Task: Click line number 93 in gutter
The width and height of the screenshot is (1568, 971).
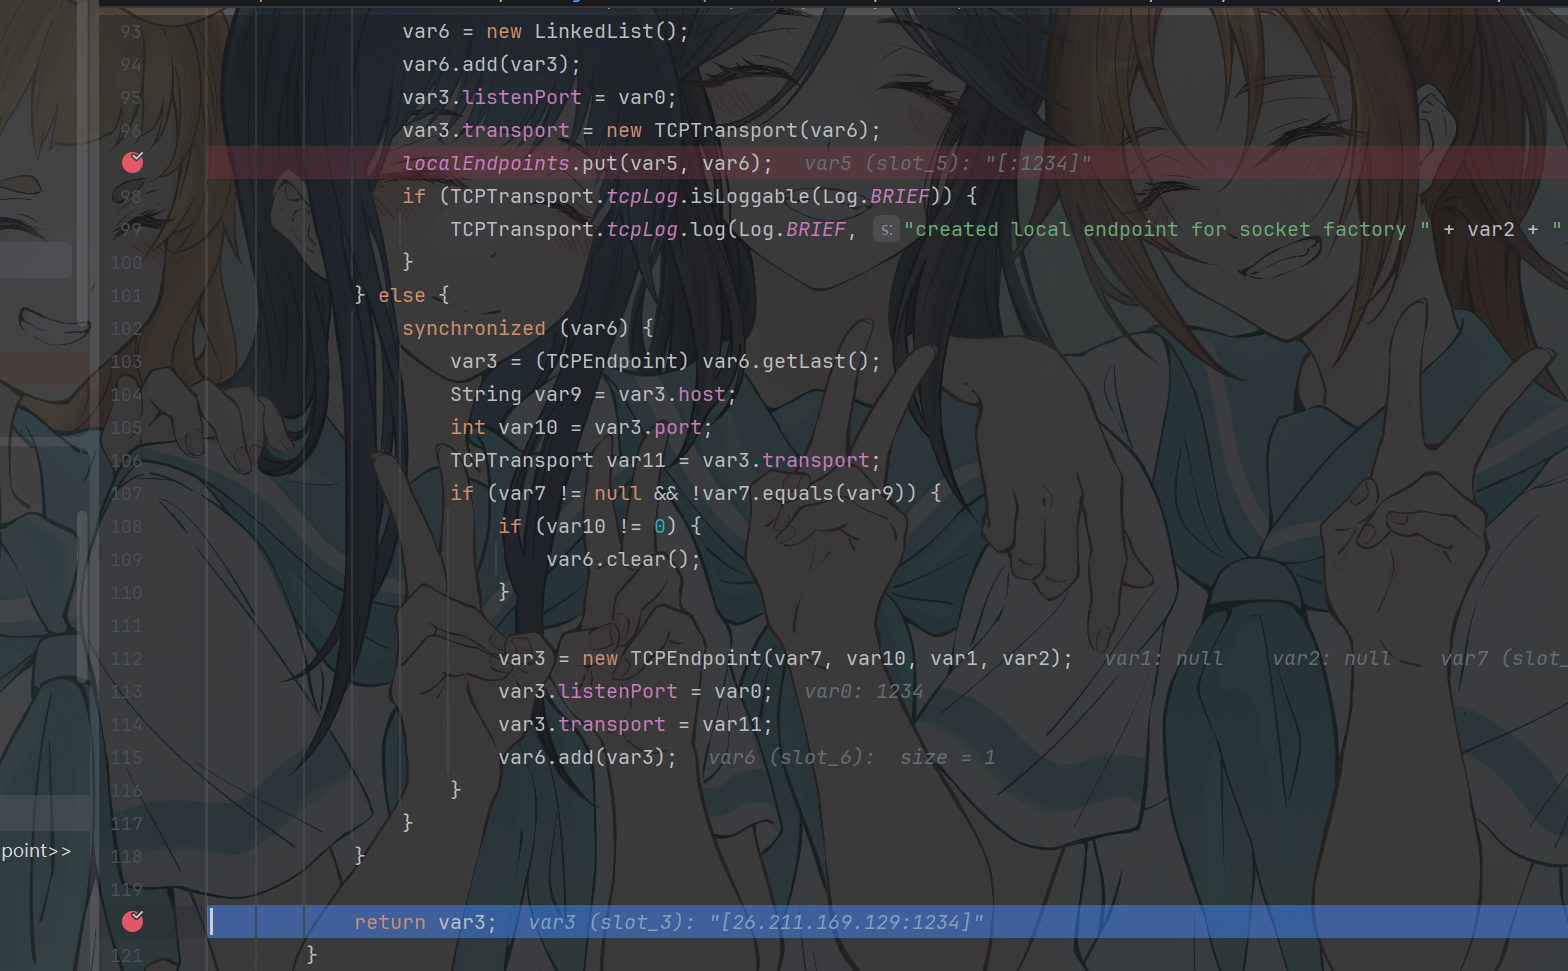Action: coord(131,32)
